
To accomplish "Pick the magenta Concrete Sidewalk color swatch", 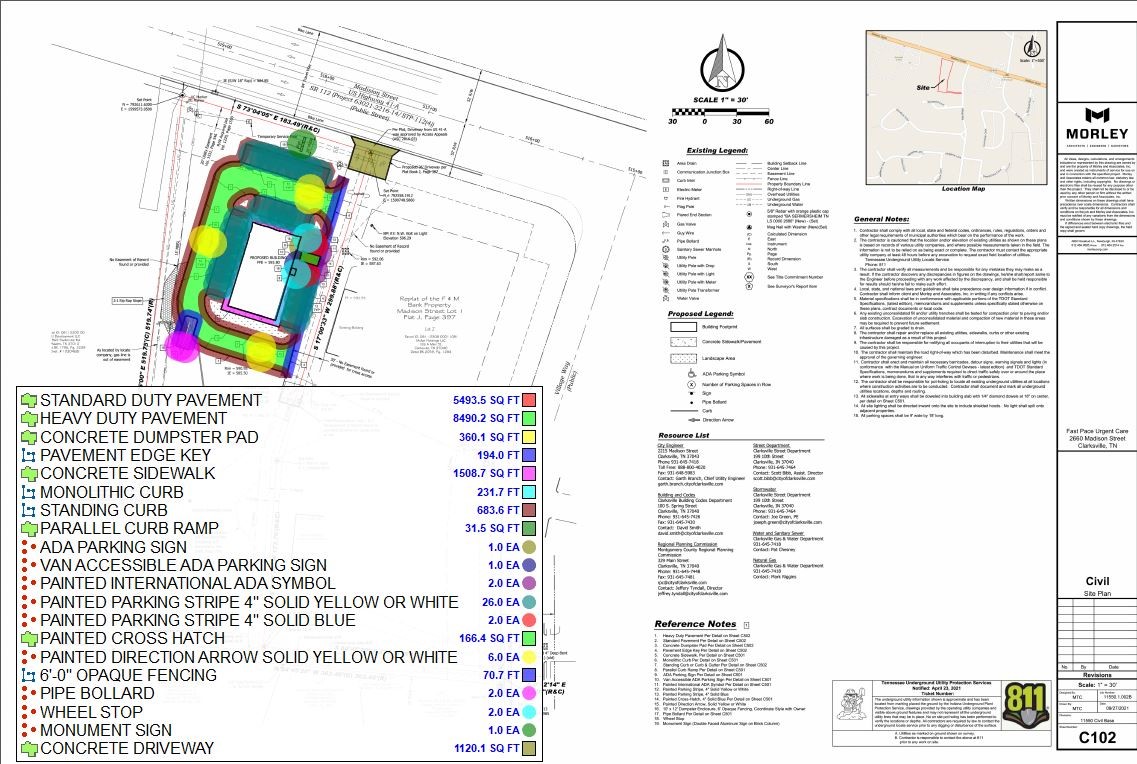I will coord(529,474).
